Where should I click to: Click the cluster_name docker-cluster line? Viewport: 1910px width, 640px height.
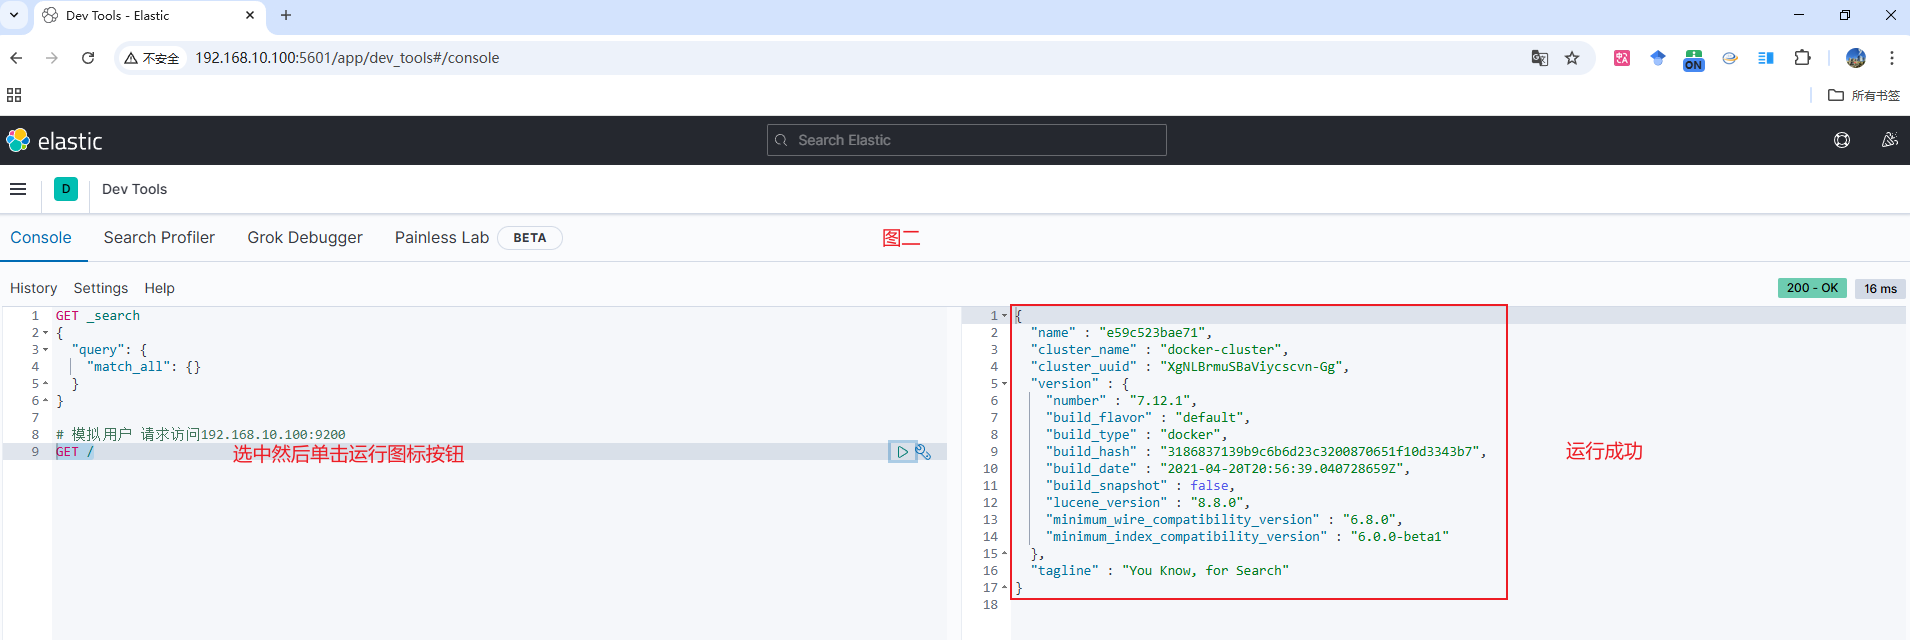pos(1160,350)
